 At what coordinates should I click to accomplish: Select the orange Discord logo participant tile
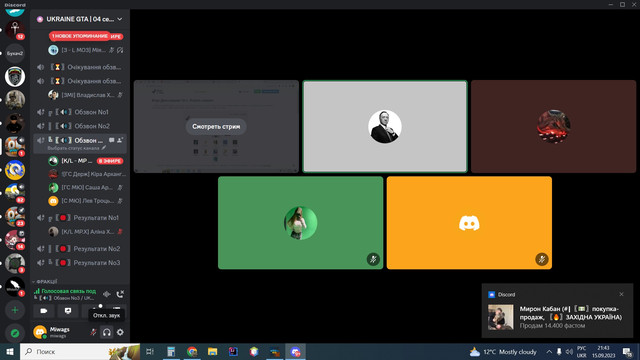[x=469, y=223]
